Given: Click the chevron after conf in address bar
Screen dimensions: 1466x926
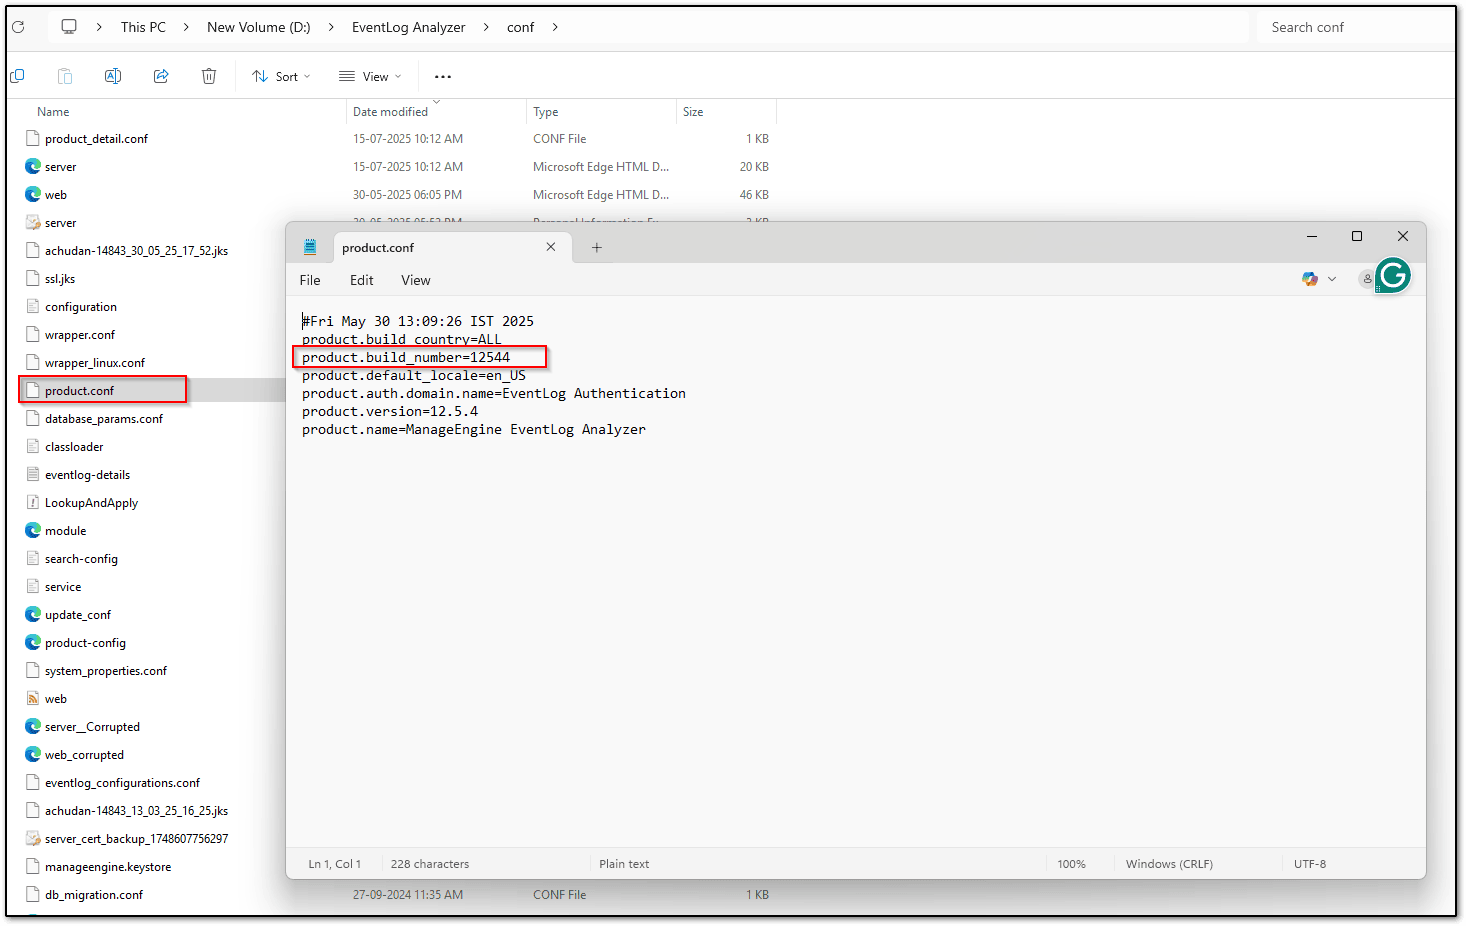Looking at the screenshot, I should [555, 27].
